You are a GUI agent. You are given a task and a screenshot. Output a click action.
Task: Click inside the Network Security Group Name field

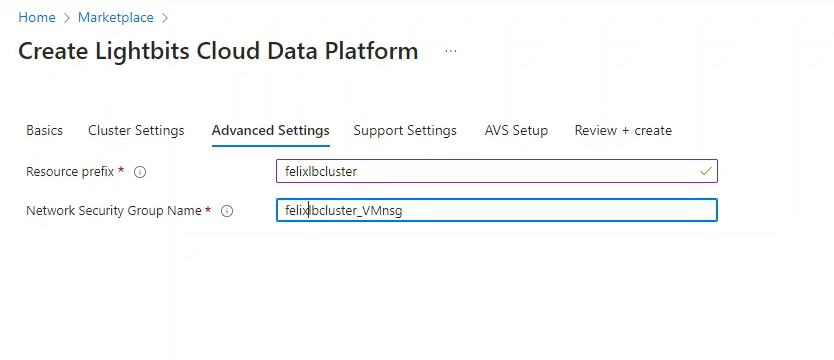(497, 210)
